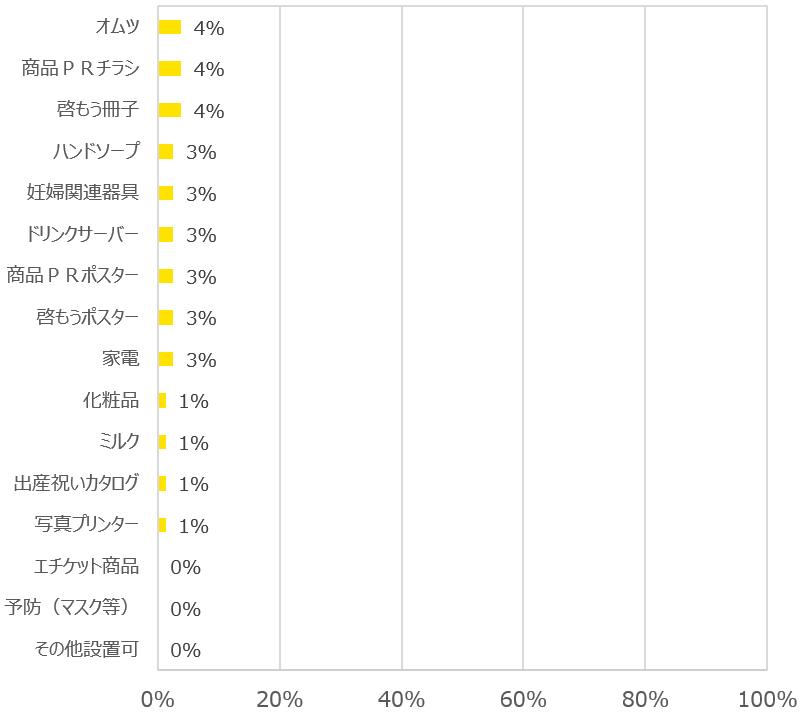Click the 写真プリンター yellow bar
810x715 pixels.
pyautogui.click(x=162, y=525)
